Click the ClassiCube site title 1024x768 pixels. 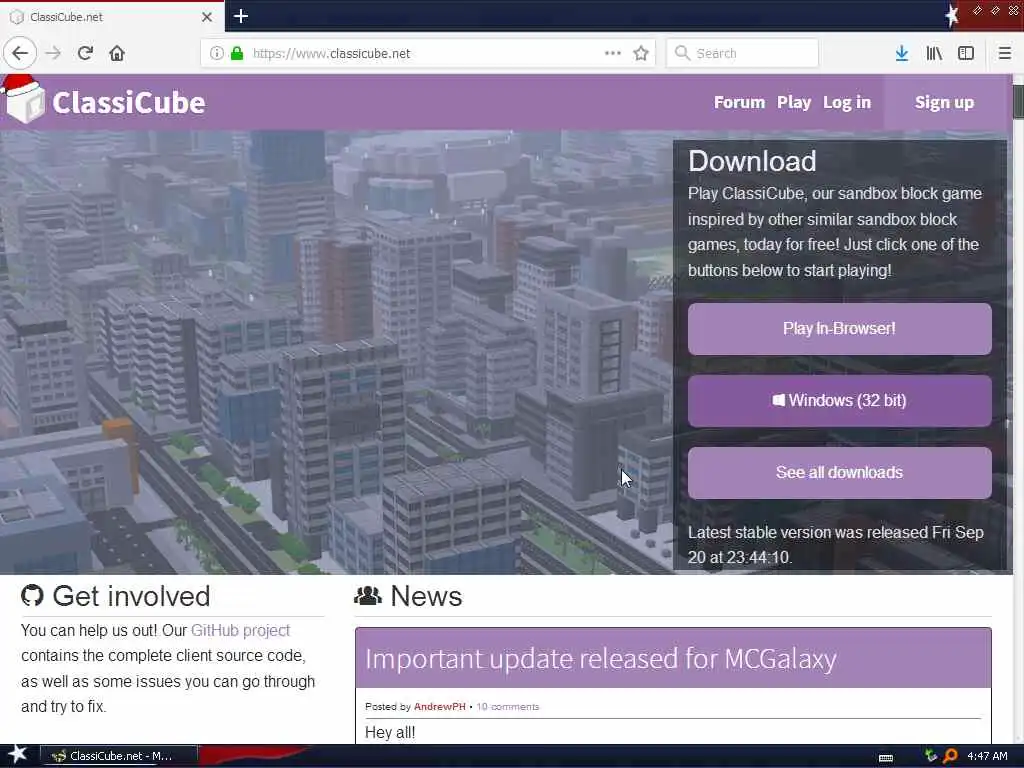pos(129,103)
